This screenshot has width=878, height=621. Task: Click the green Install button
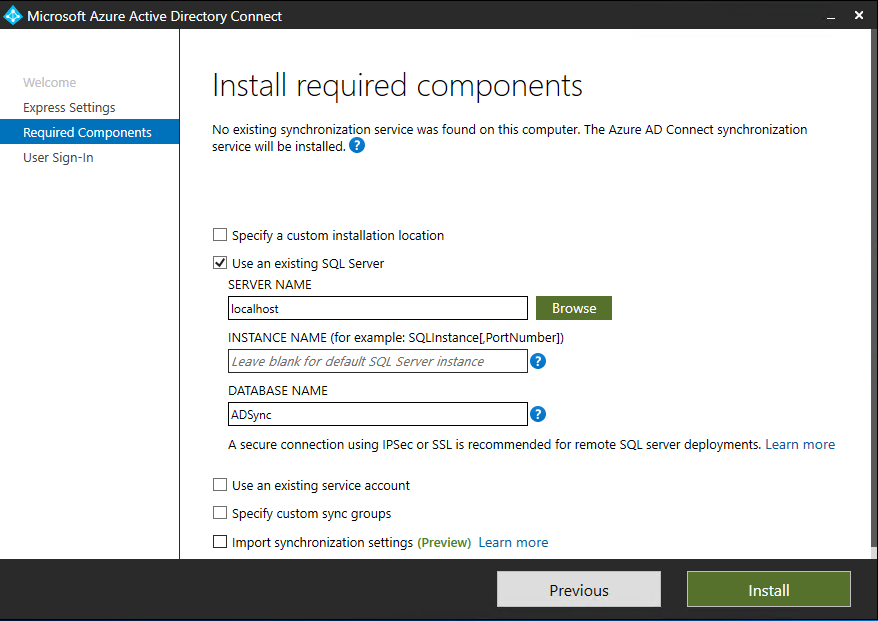click(x=769, y=589)
